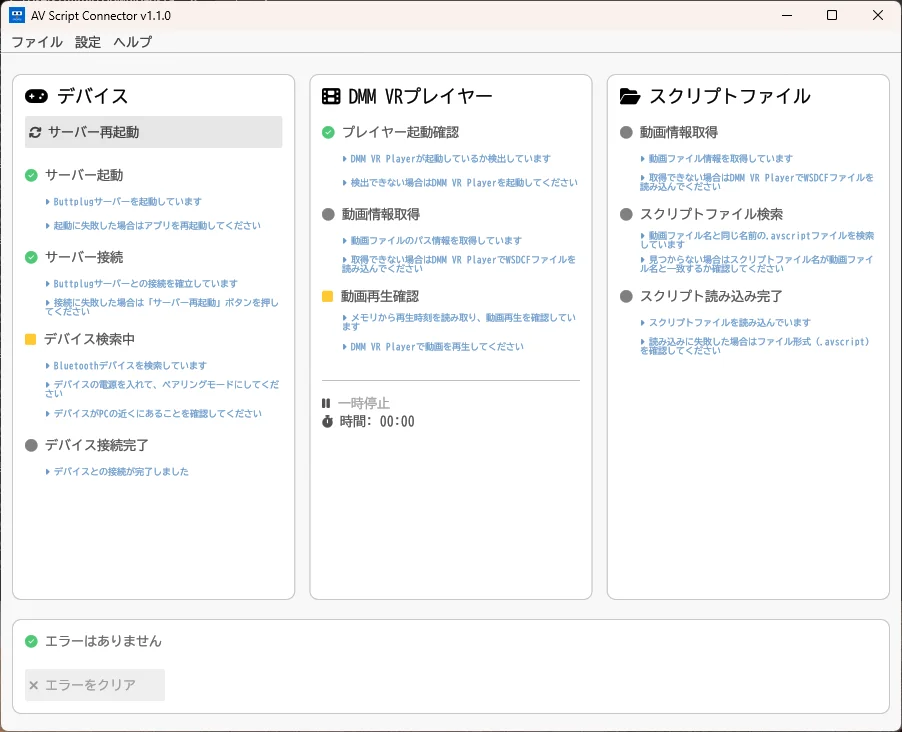This screenshot has width=902, height=732.
Task: Click the スクリプトファイル panel heading
Action: [730, 96]
